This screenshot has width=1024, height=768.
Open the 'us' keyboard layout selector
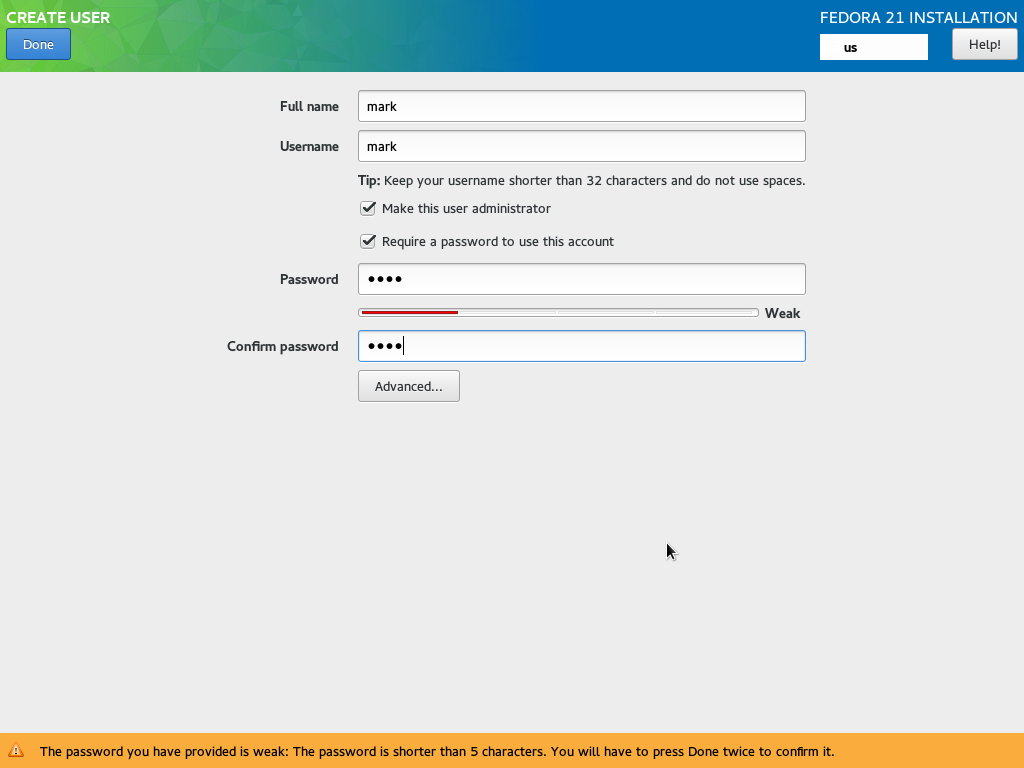click(x=873, y=47)
